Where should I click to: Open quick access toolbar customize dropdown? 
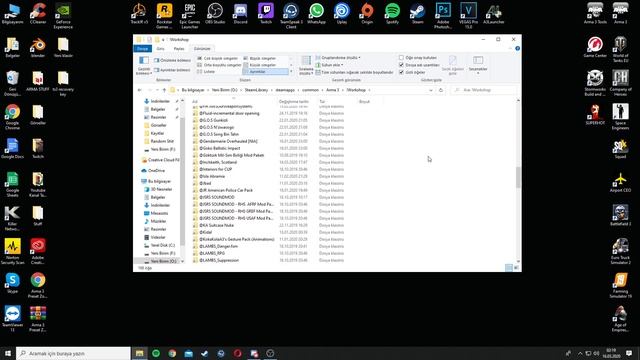pyautogui.click(x=163, y=40)
